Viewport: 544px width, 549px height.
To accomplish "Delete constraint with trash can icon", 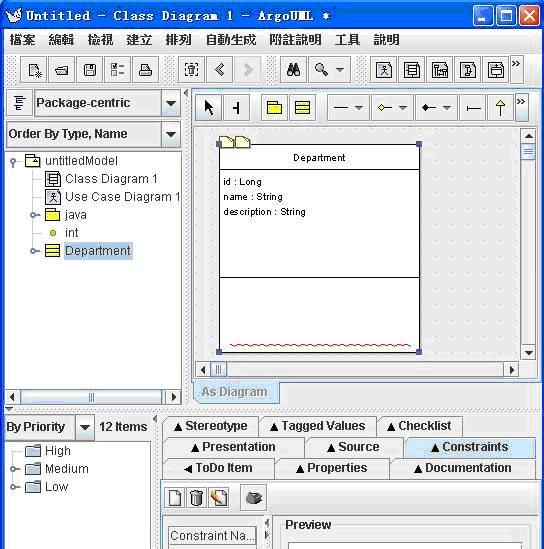I will pyautogui.click(x=196, y=497).
